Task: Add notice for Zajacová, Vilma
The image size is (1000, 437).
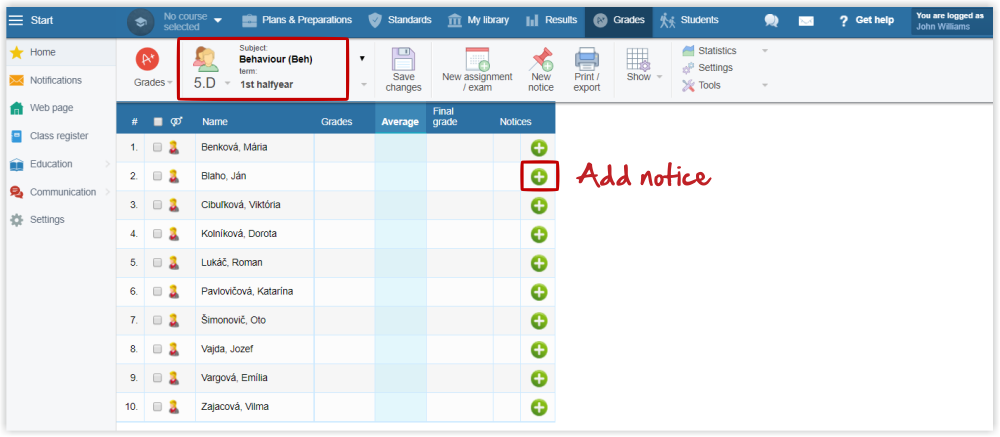Action: tap(539, 407)
